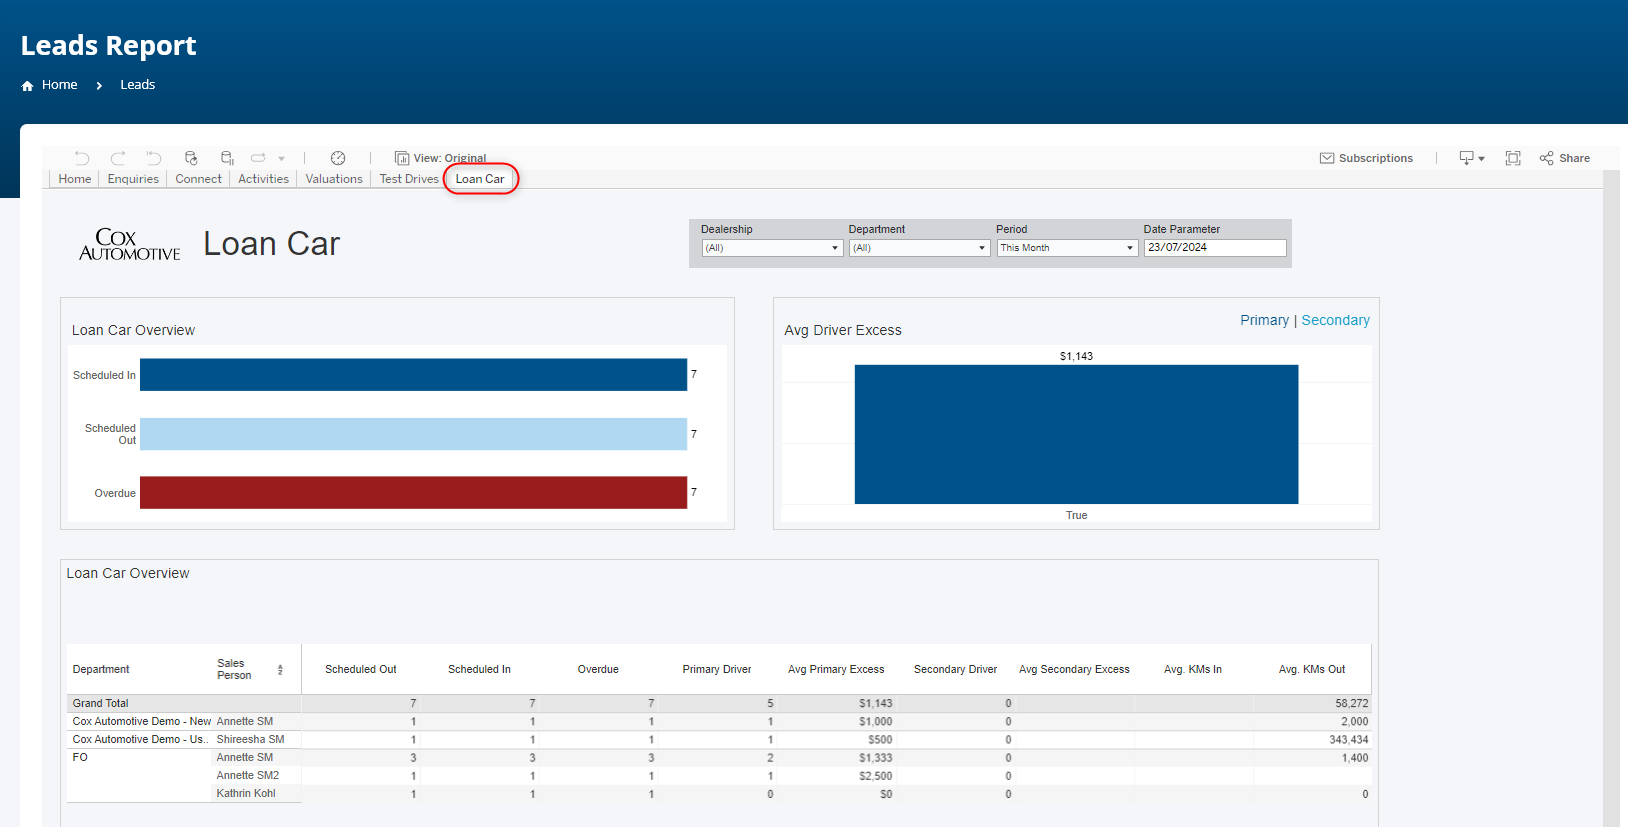
Task: Click the Undo arrow in toolbar
Action: 82,158
